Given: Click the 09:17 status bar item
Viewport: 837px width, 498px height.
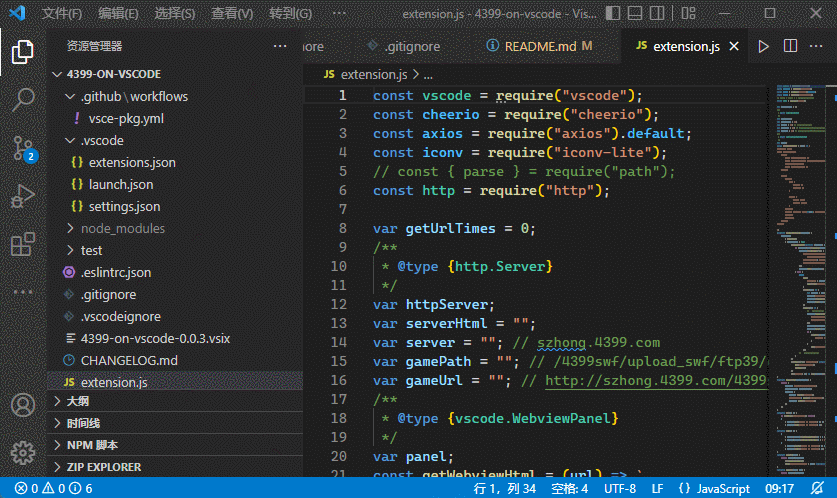Looking at the screenshot, I should click(x=779, y=488).
